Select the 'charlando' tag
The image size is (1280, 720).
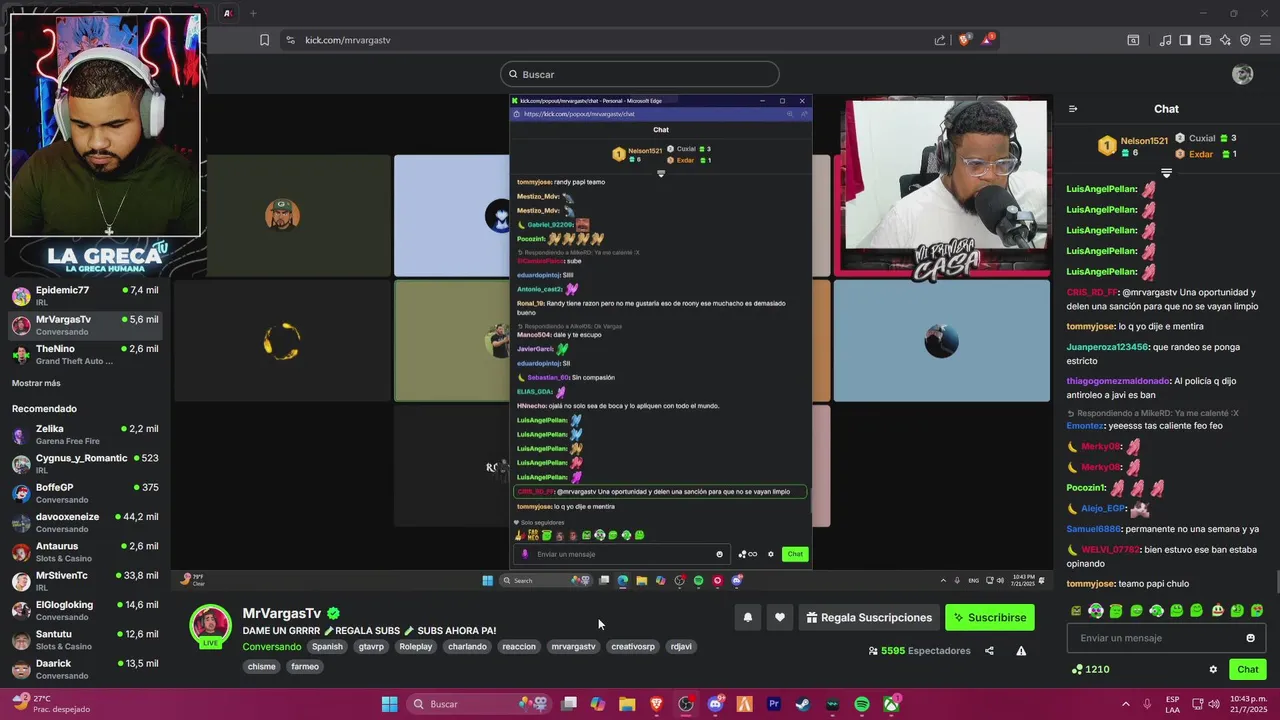point(467,647)
